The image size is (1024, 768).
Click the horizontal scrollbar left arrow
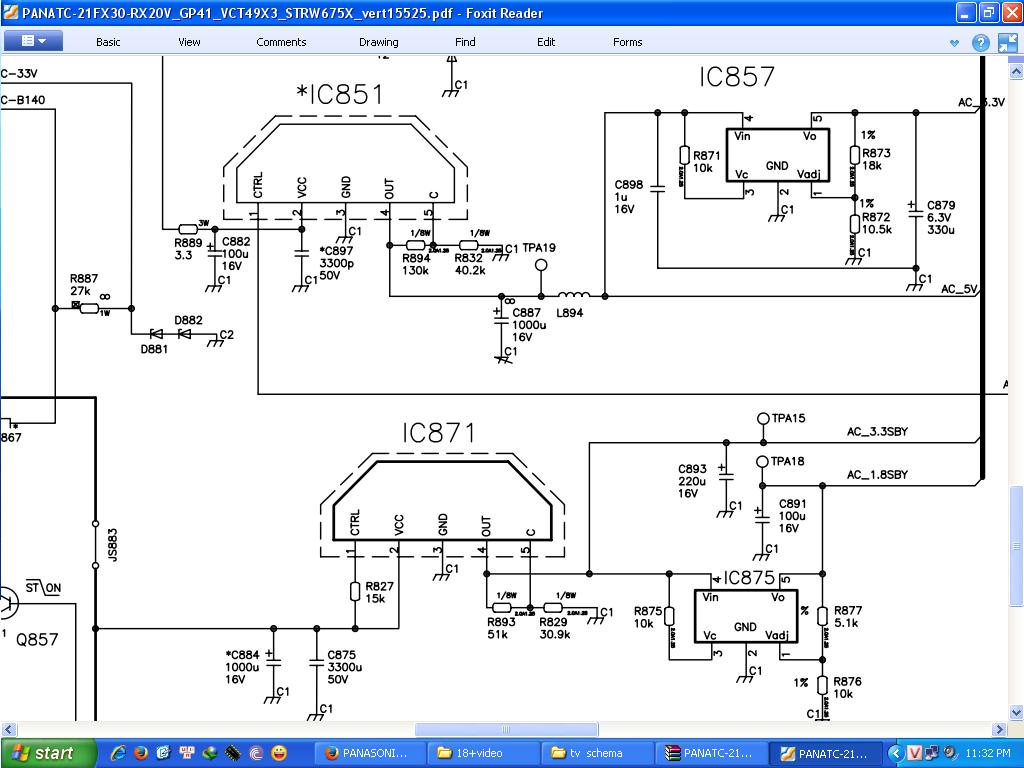8,729
